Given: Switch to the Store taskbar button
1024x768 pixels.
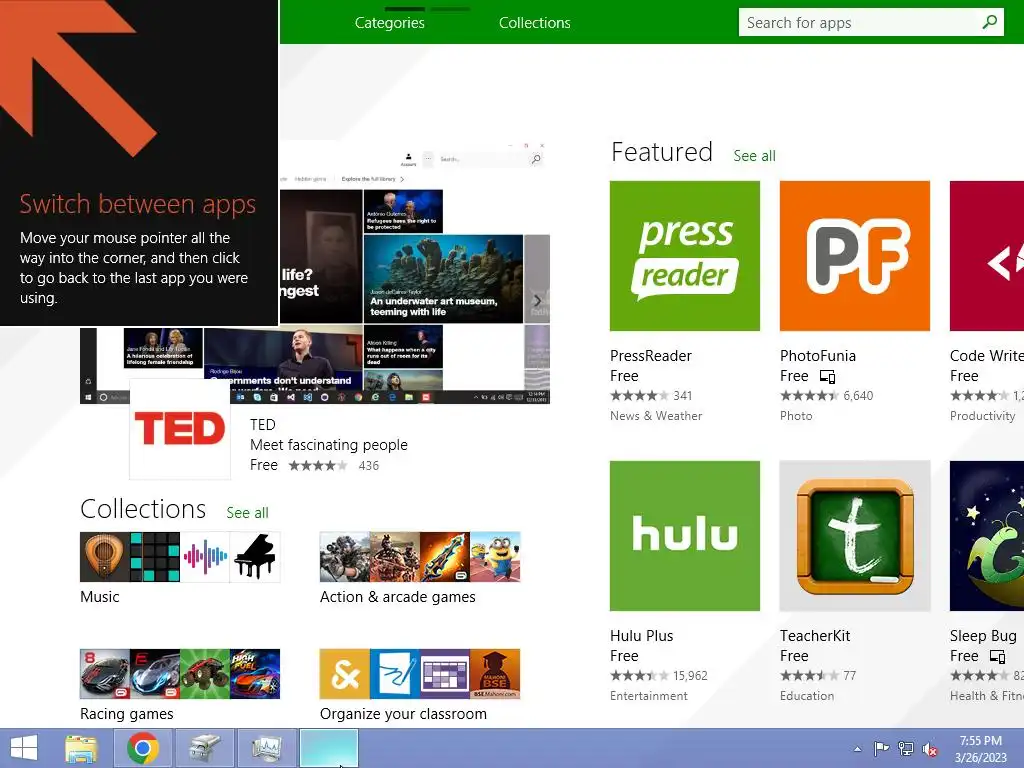Looking at the screenshot, I should (328, 748).
